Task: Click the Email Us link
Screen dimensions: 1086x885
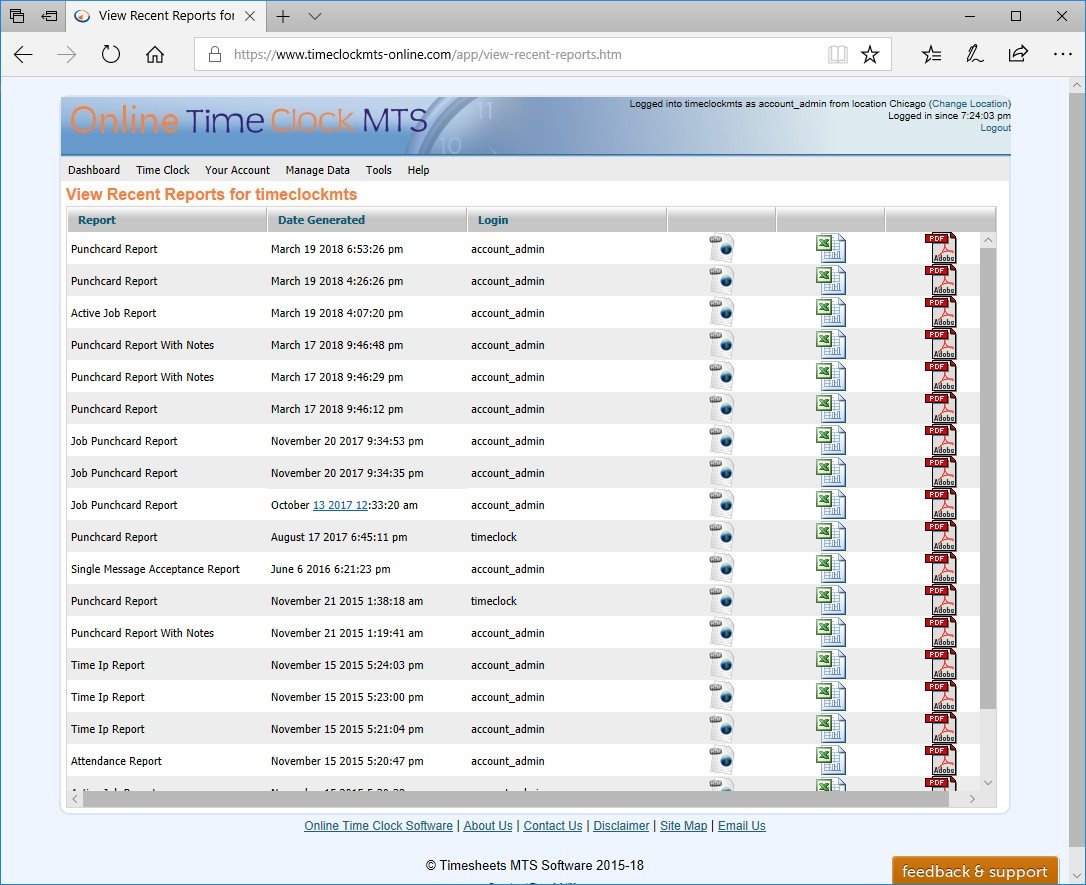Action: [742, 825]
